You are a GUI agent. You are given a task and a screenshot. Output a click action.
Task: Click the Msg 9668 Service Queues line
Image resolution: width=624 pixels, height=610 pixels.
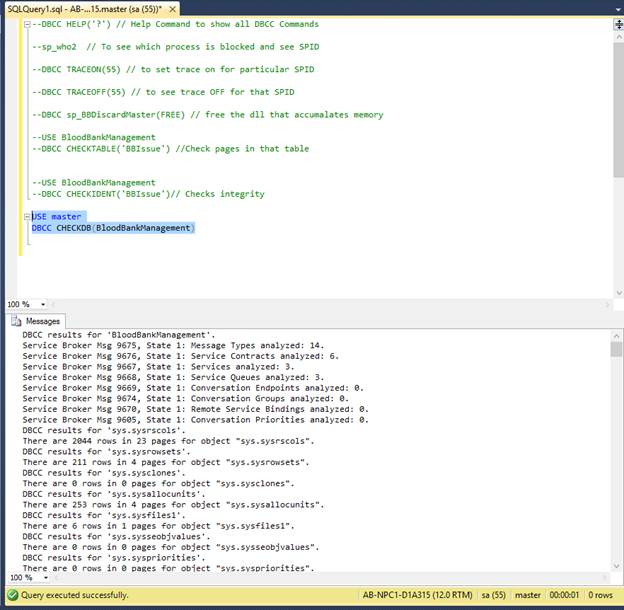[x=173, y=377]
